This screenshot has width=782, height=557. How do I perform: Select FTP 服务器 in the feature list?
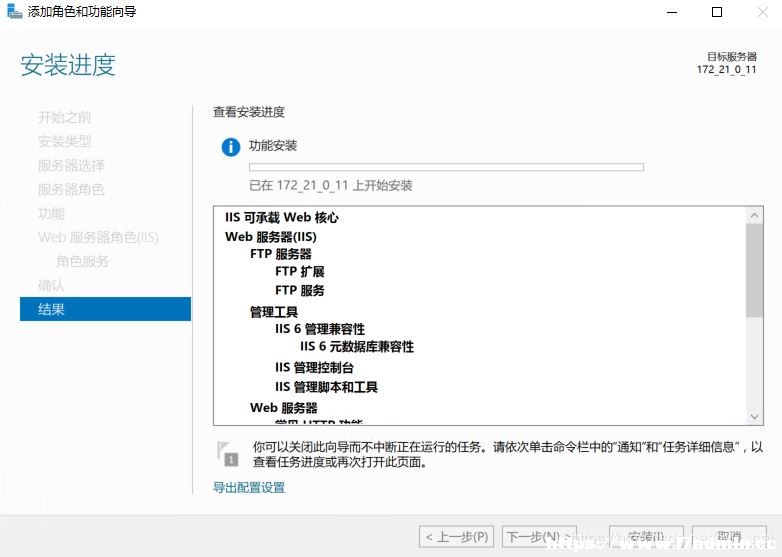pos(281,254)
